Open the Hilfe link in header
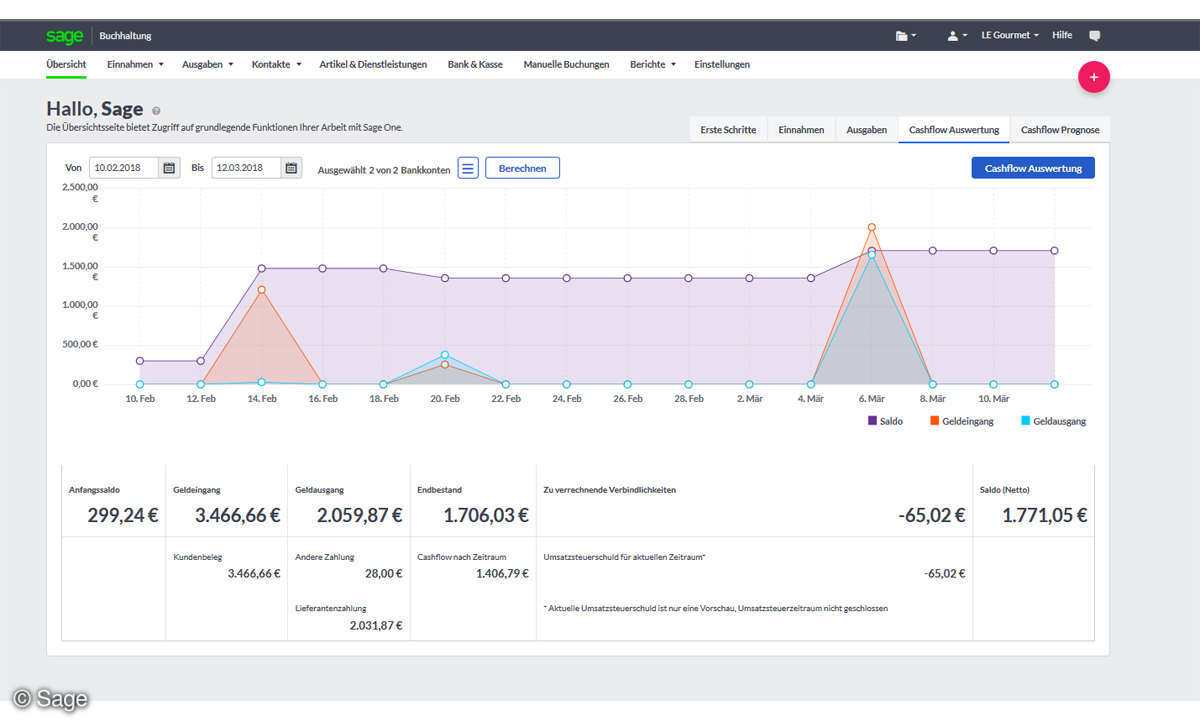The height and width of the screenshot is (720, 1200). click(x=1062, y=35)
